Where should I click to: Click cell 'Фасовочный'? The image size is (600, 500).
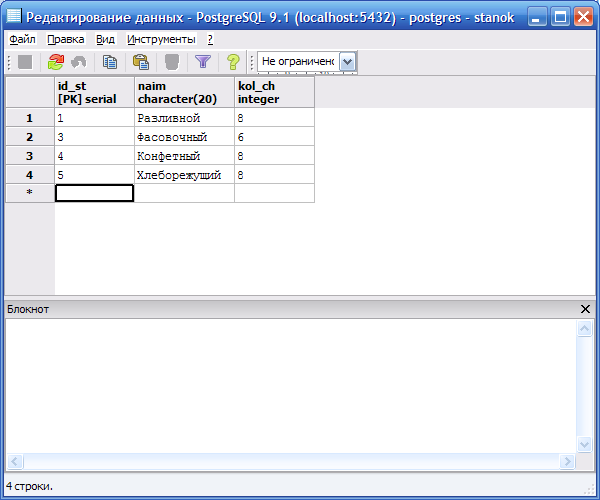coord(184,137)
